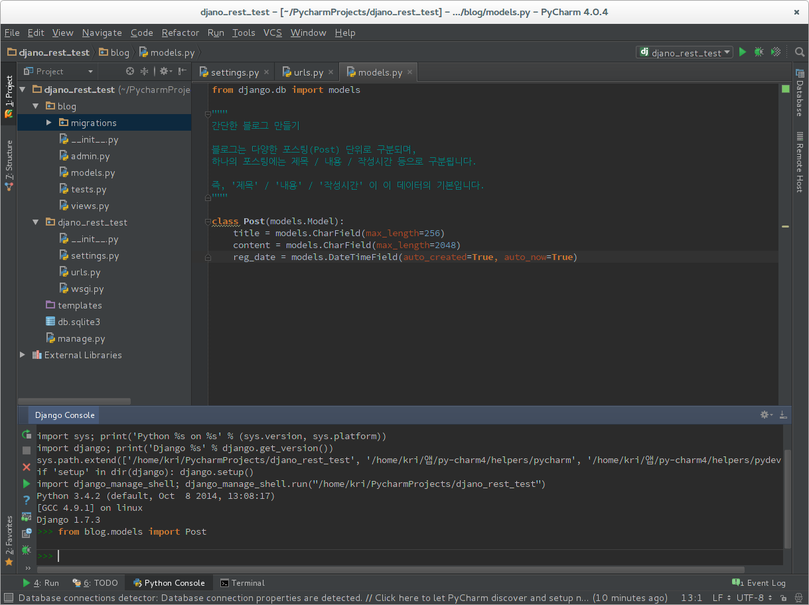Click the Django console input prompt line
This screenshot has width=809, height=605.
coord(410,555)
